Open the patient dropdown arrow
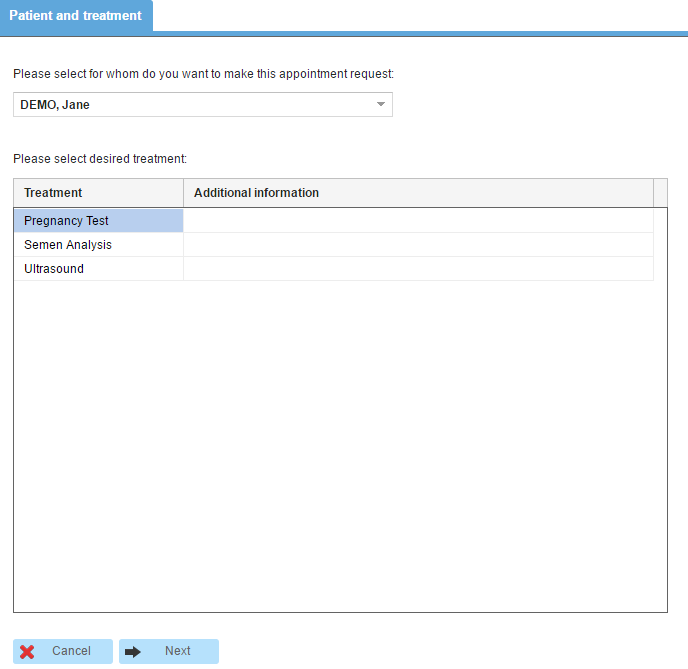The width and height of the screenshot is (688, 669). pyautogui.click(x=380, y=104)
